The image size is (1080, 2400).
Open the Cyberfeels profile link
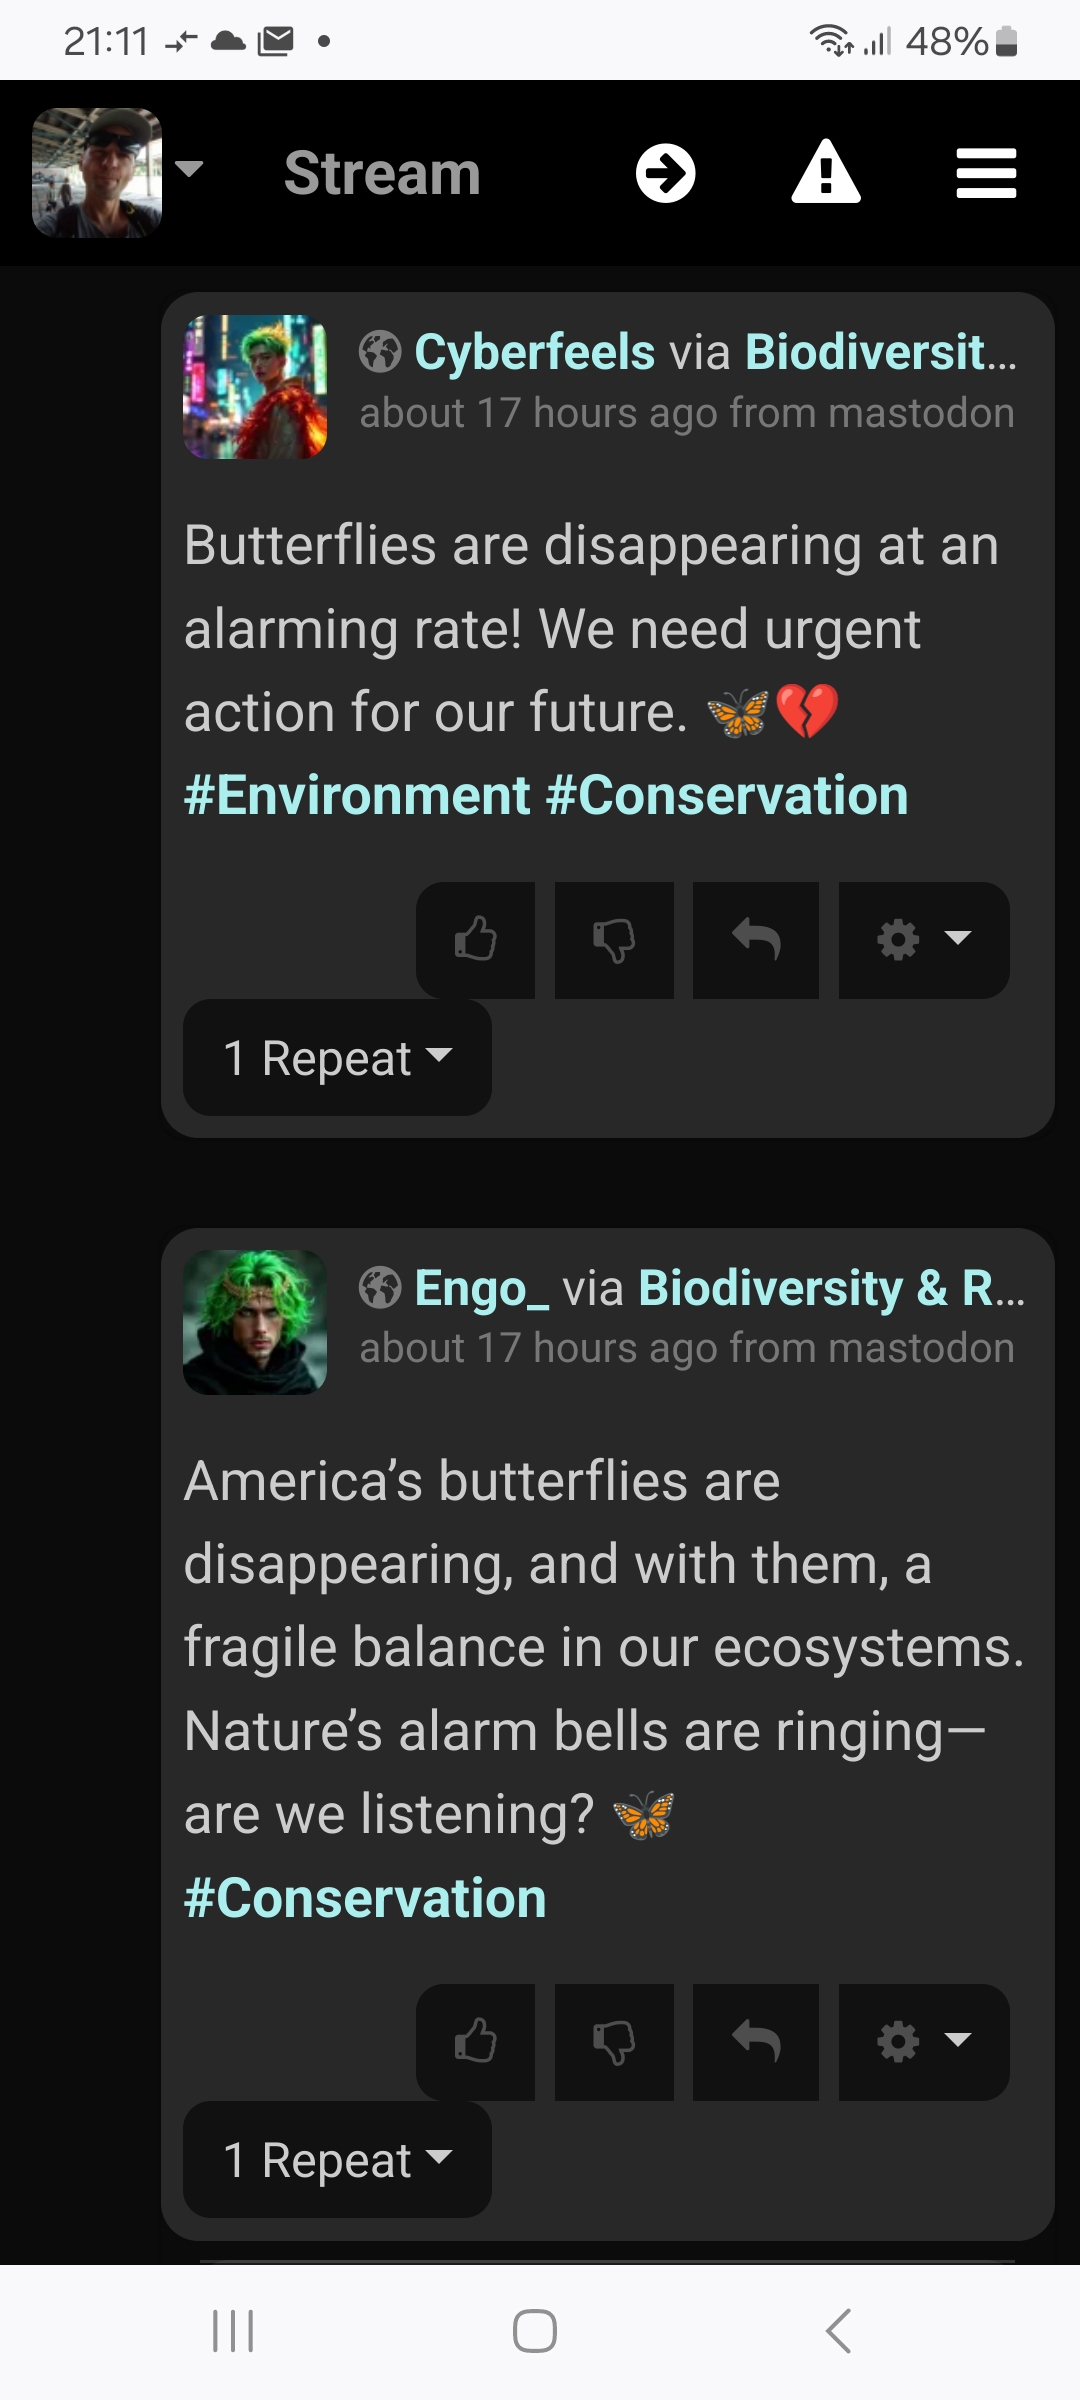point(535,352)
